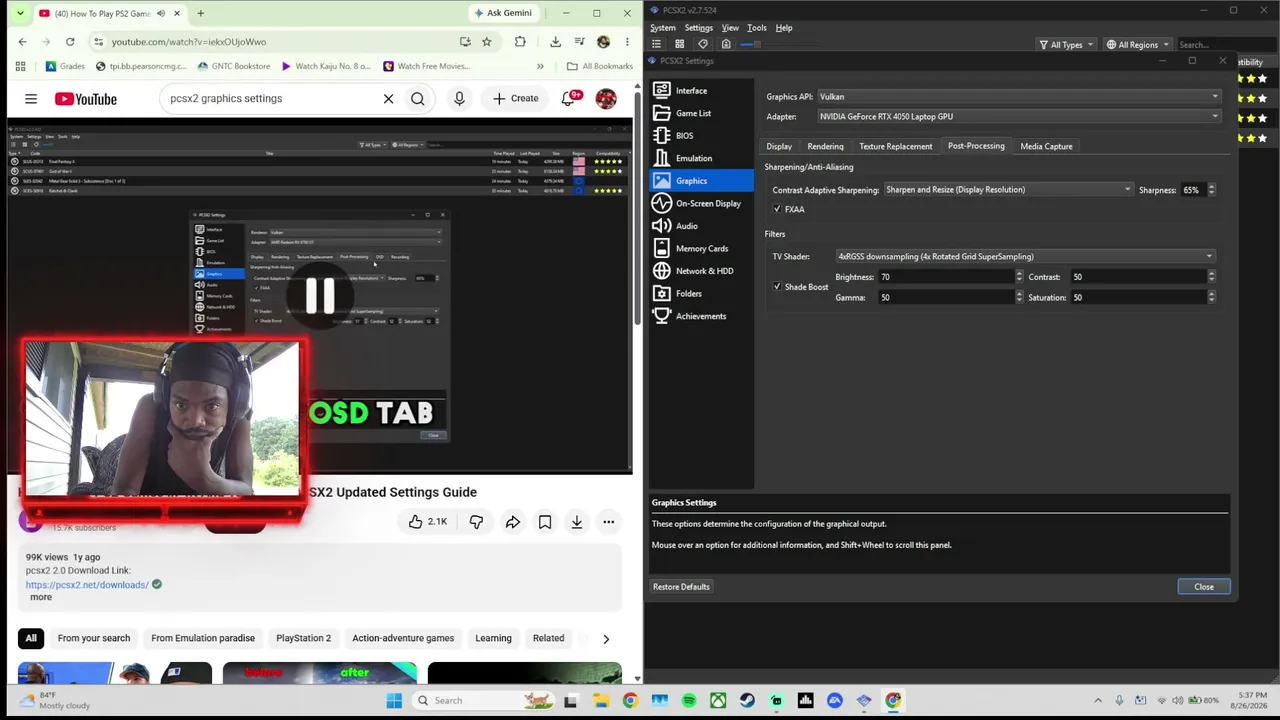1280x720 pixels.
Task: Open the Adapter dropdown
Action: tap(1019, 117)
